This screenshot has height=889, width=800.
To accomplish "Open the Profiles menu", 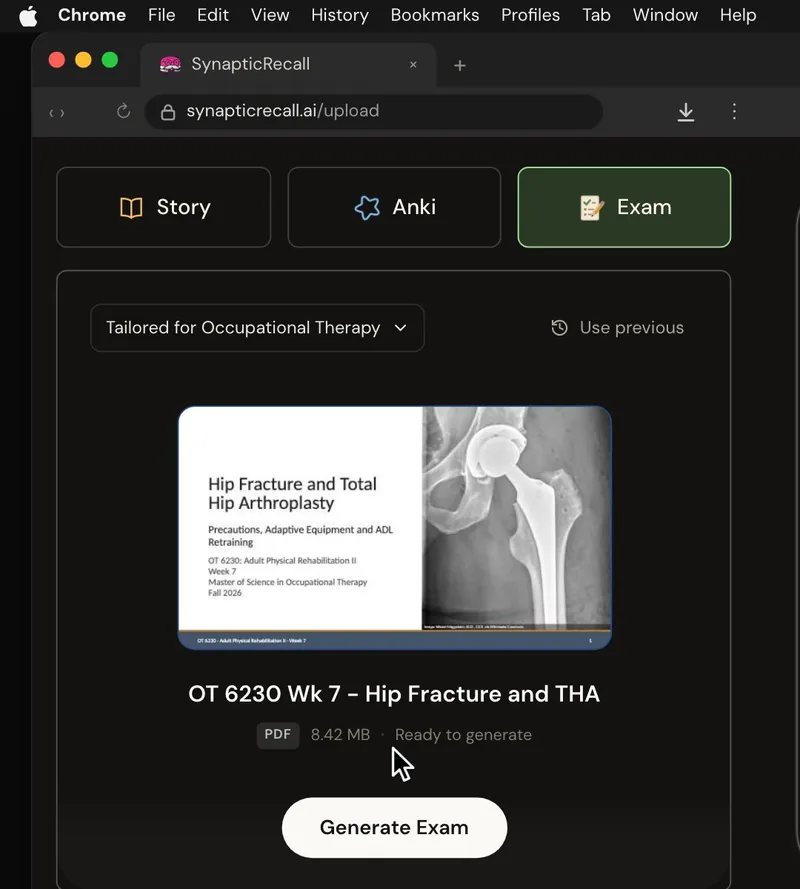I will pyautogui.click(x=530, y=15).
